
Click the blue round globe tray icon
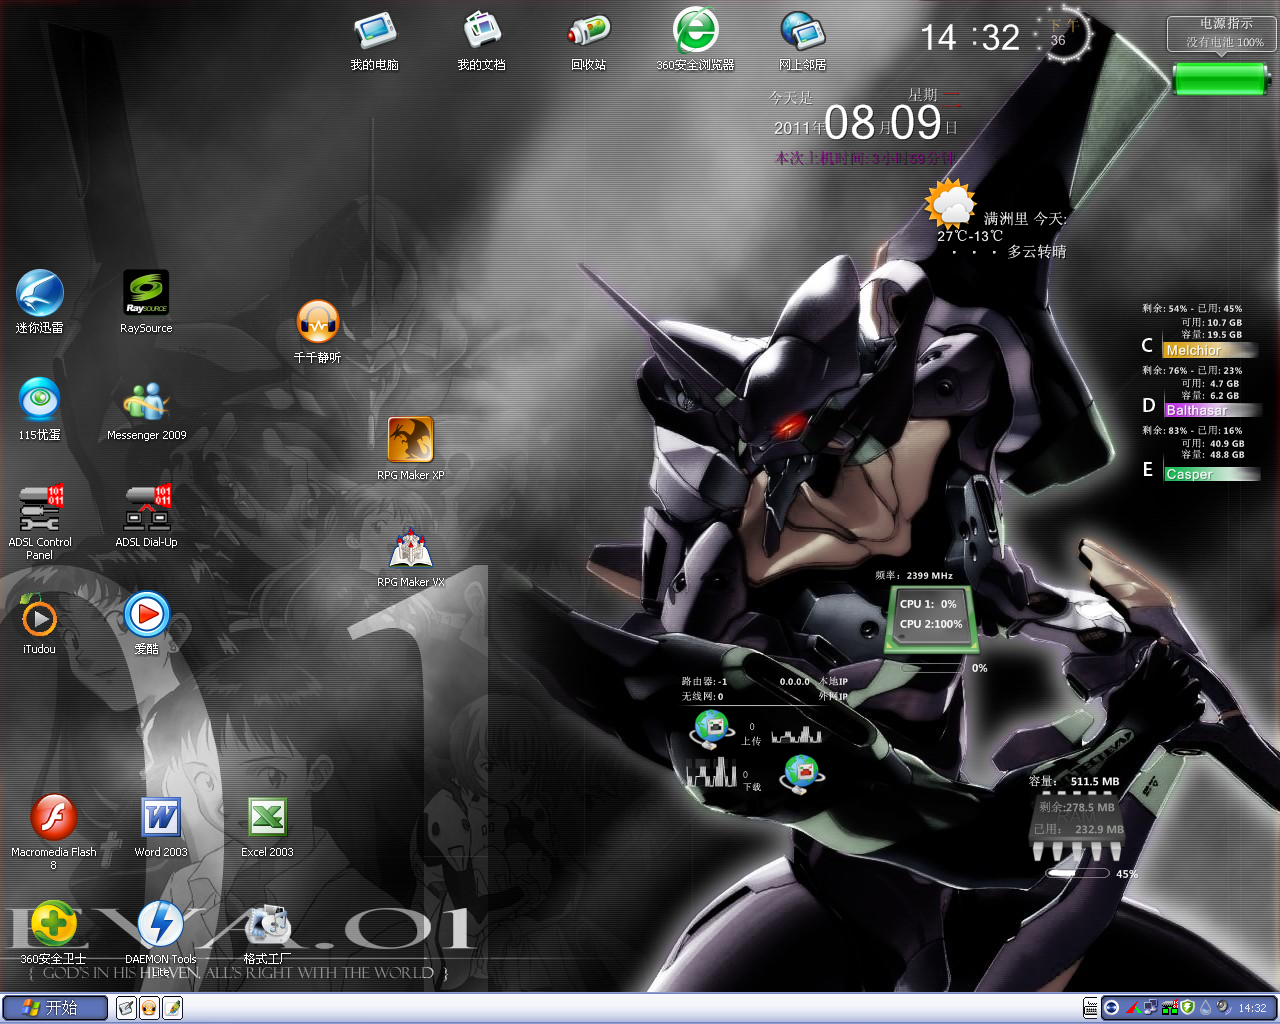(x=1111, y=1008)
